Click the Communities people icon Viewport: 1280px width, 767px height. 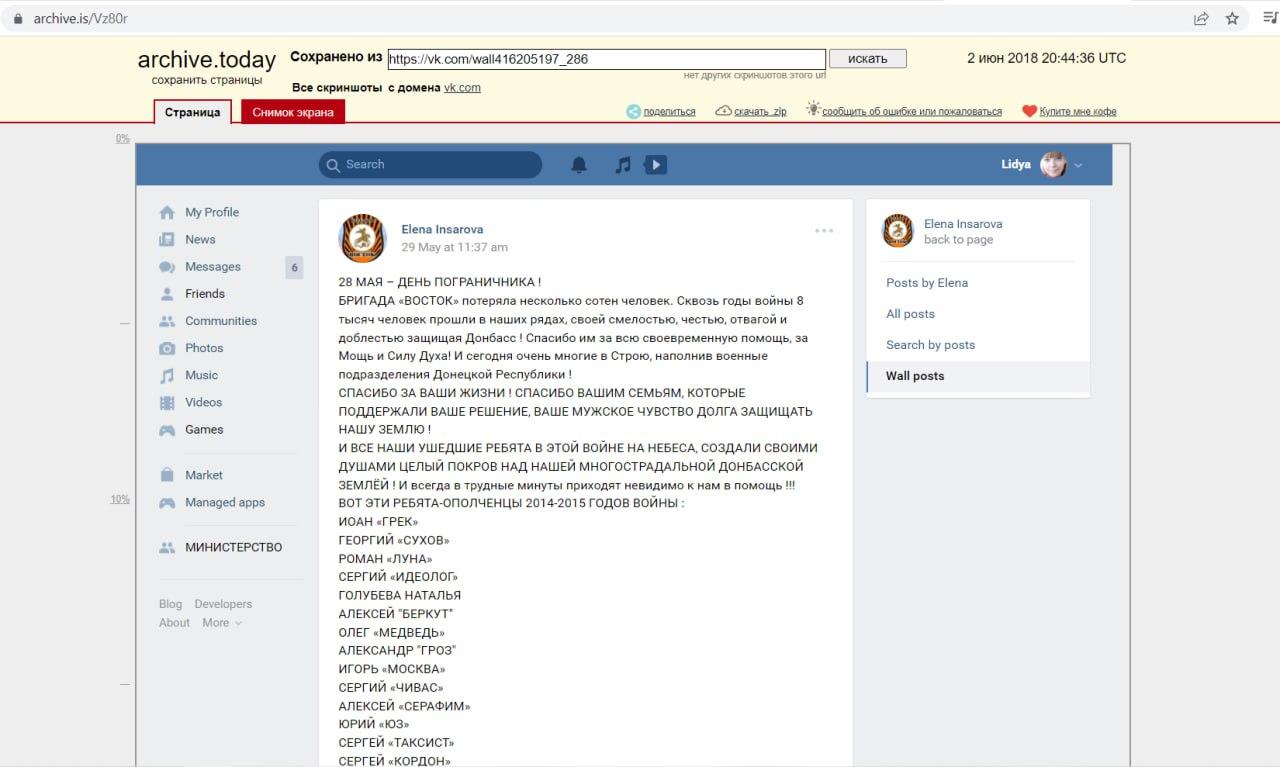tap(167, 321)
